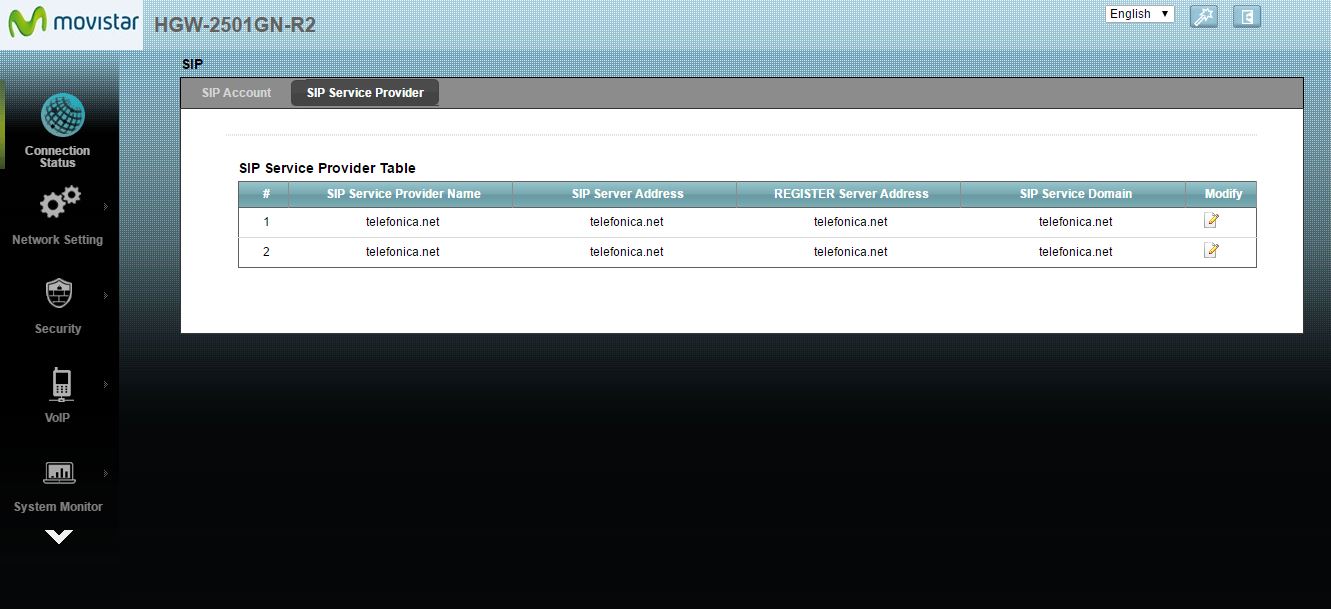Click the System Monitor label
Image resolution: width=1331 pixels, height=609 pixels.
(58, 507)
